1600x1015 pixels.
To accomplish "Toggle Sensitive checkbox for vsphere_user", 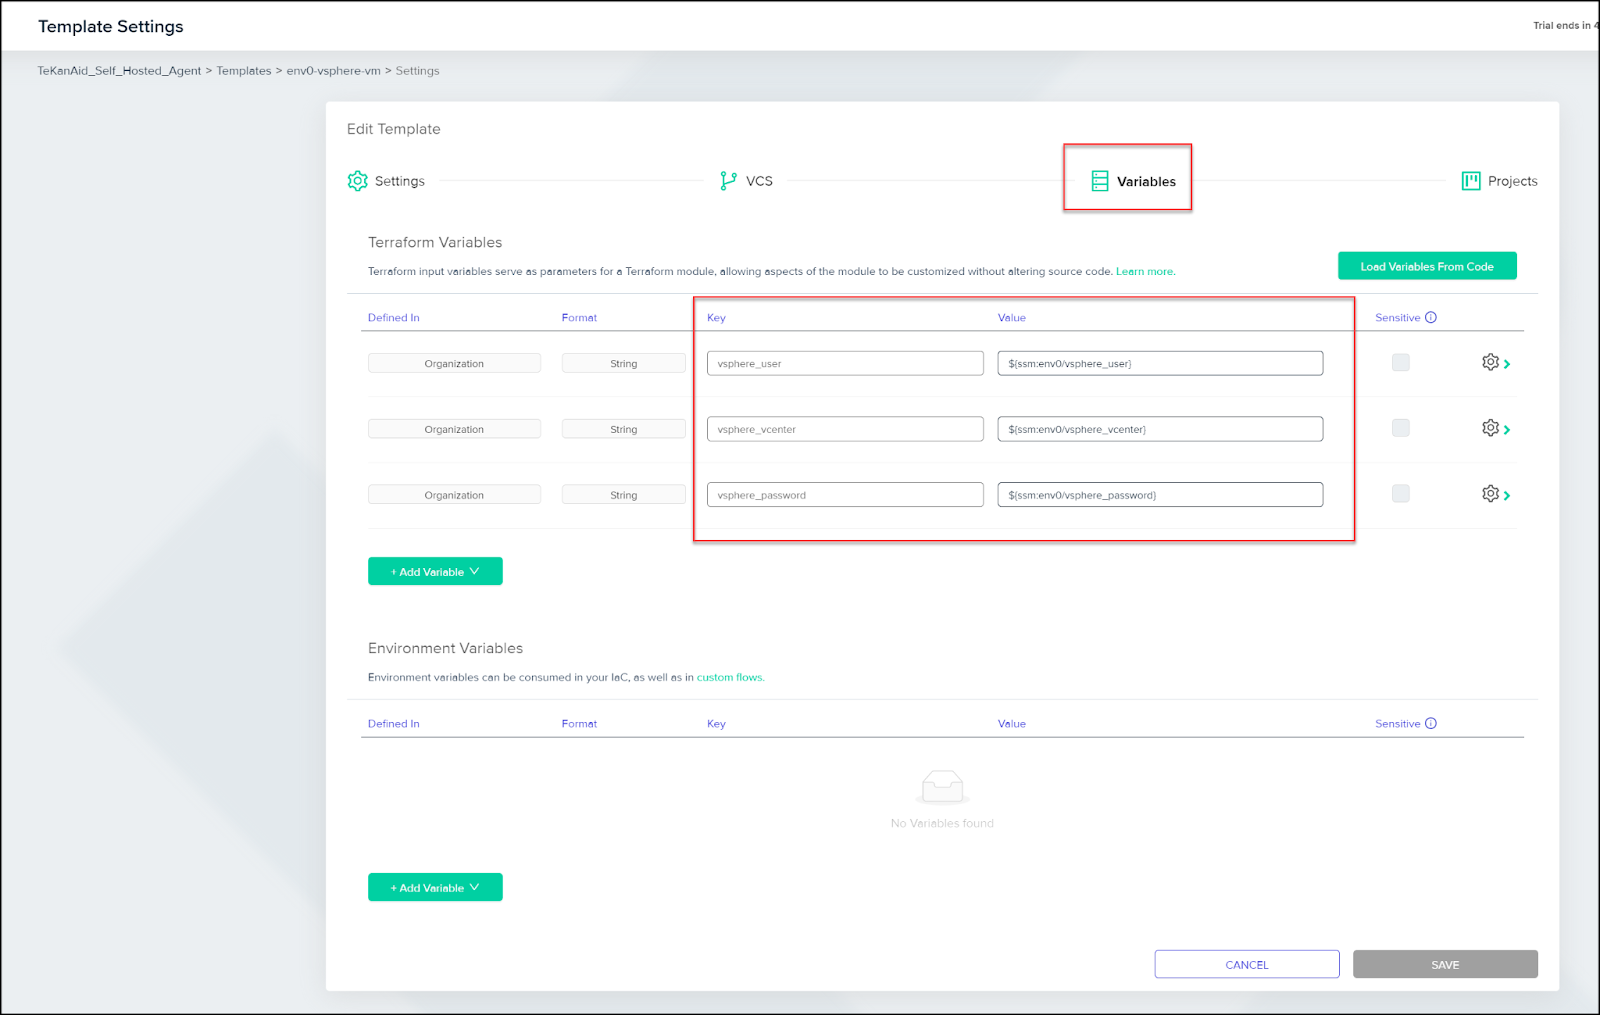I will (1400, 362).
